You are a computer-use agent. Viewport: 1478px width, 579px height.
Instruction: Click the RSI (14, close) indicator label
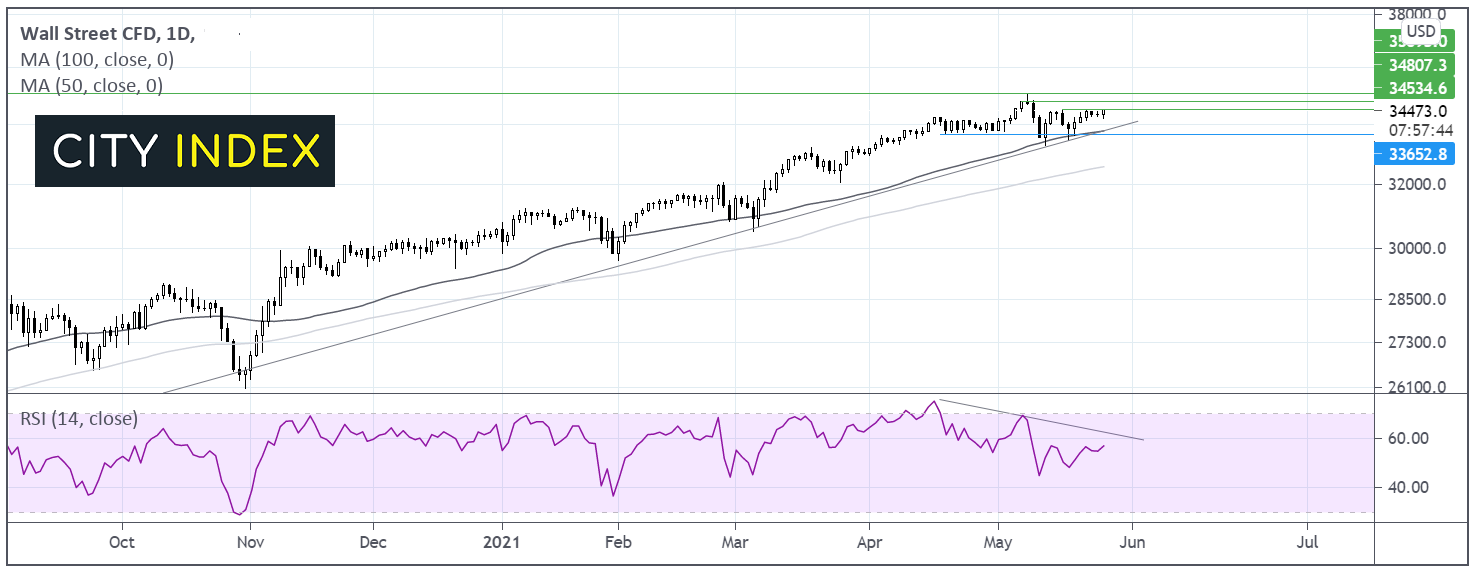tap(79, 418)
